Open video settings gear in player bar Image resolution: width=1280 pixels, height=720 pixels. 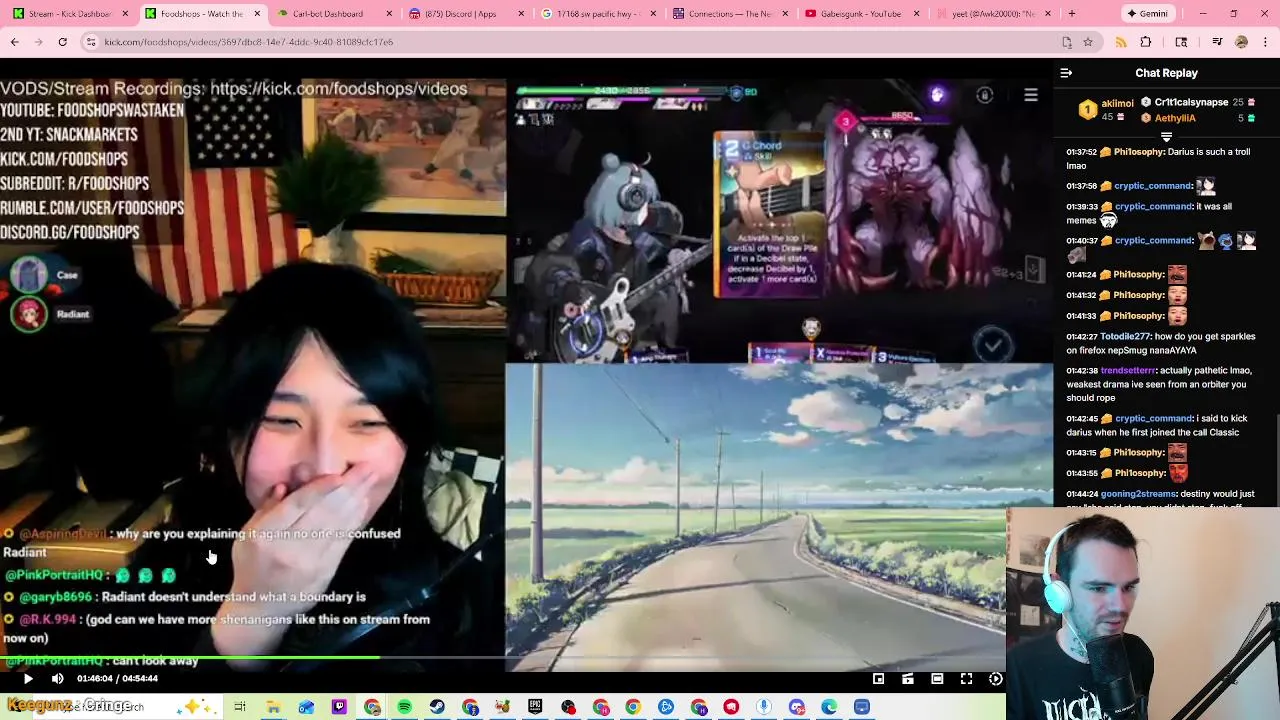(996, 679)
